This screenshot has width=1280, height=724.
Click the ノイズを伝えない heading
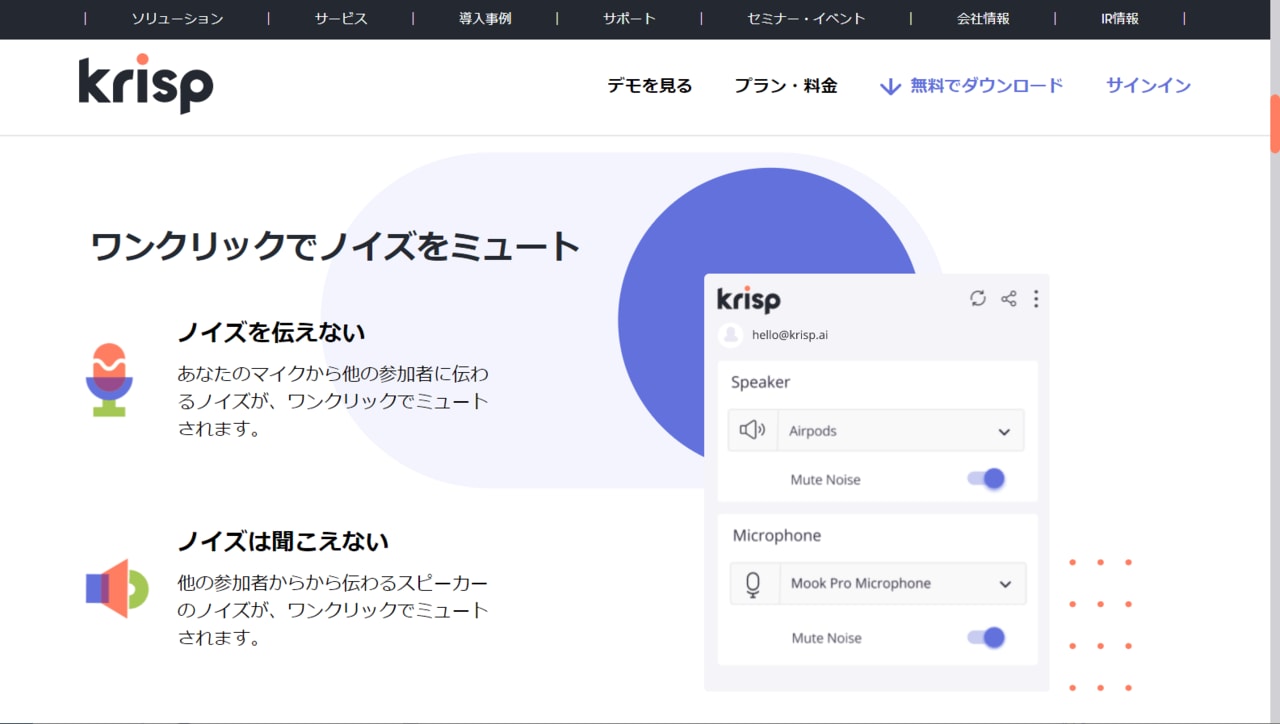click(x=272, y=332)
